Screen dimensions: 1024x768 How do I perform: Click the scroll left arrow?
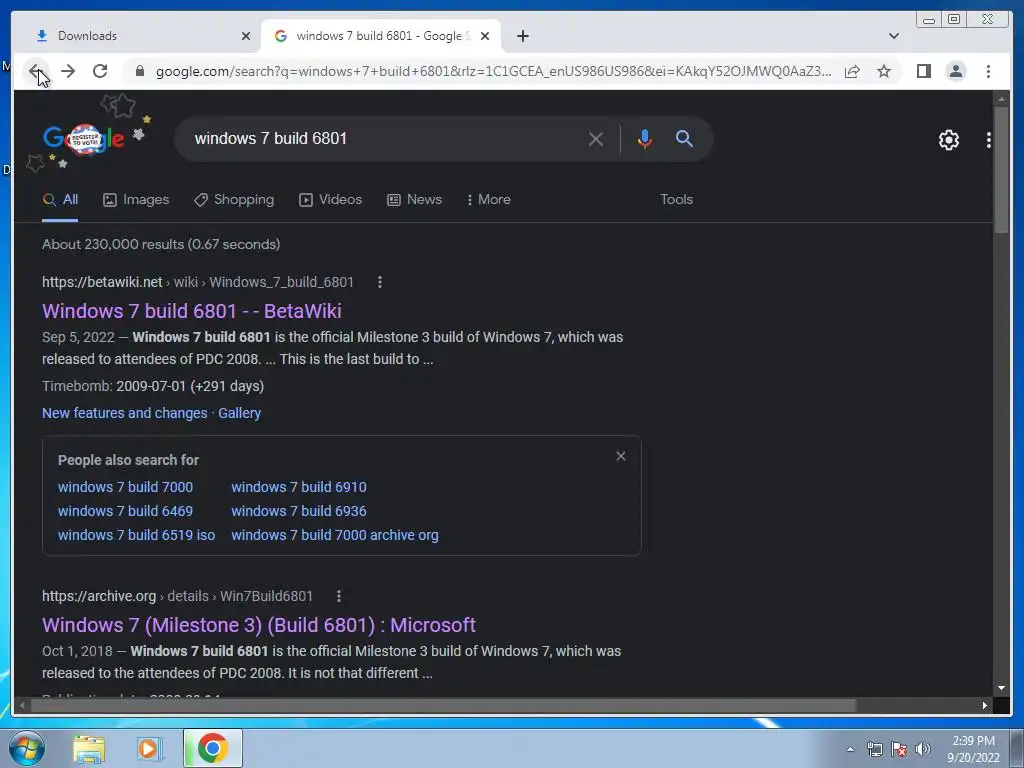tap(22, 705)
